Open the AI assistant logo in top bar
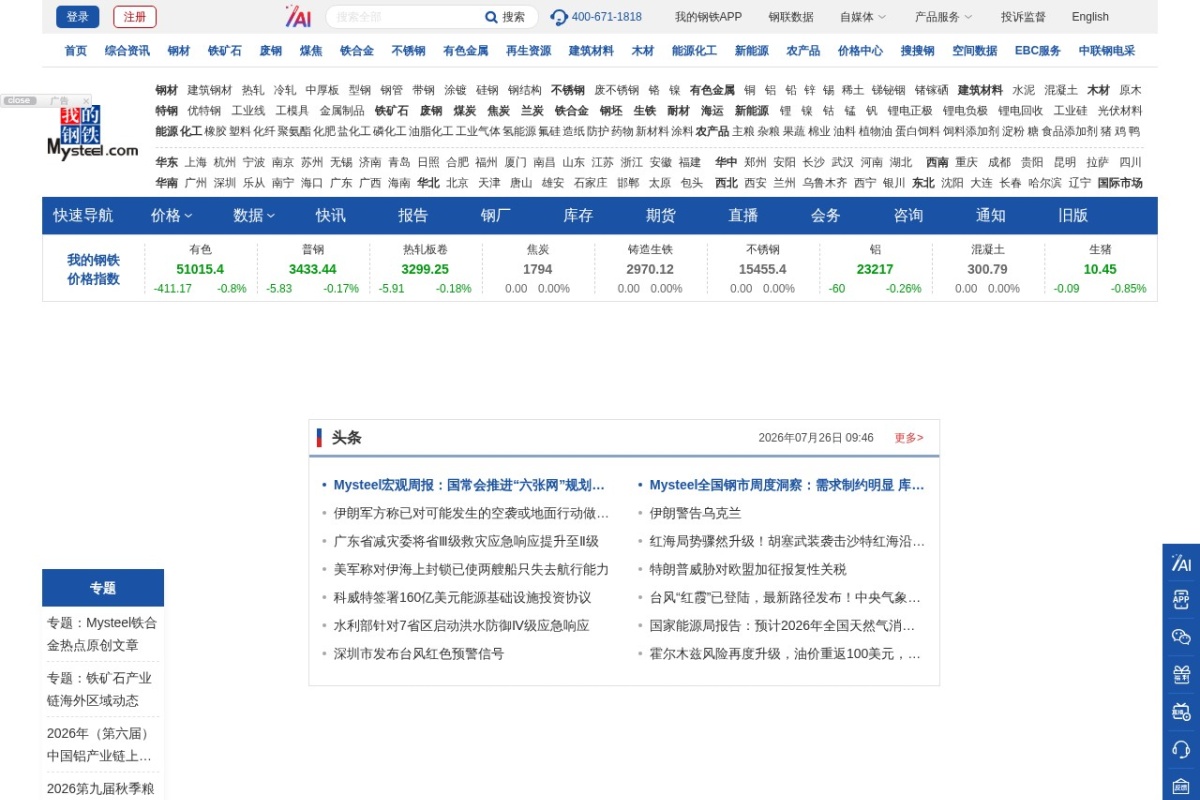1200x800 pixels. click(298, 16)
